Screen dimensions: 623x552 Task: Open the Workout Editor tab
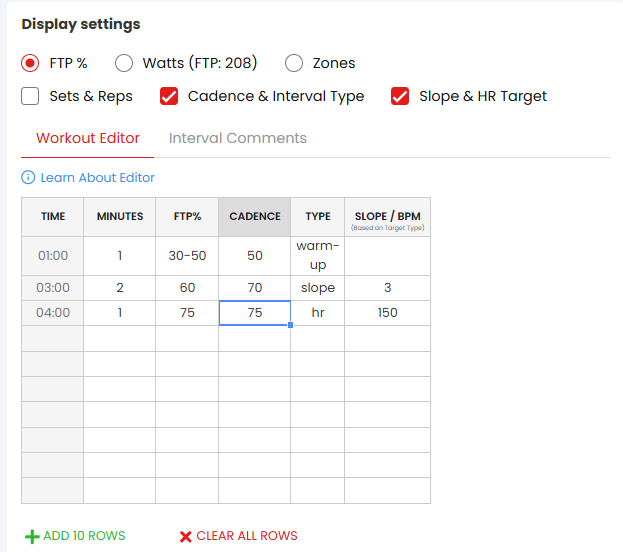point(88,138)
